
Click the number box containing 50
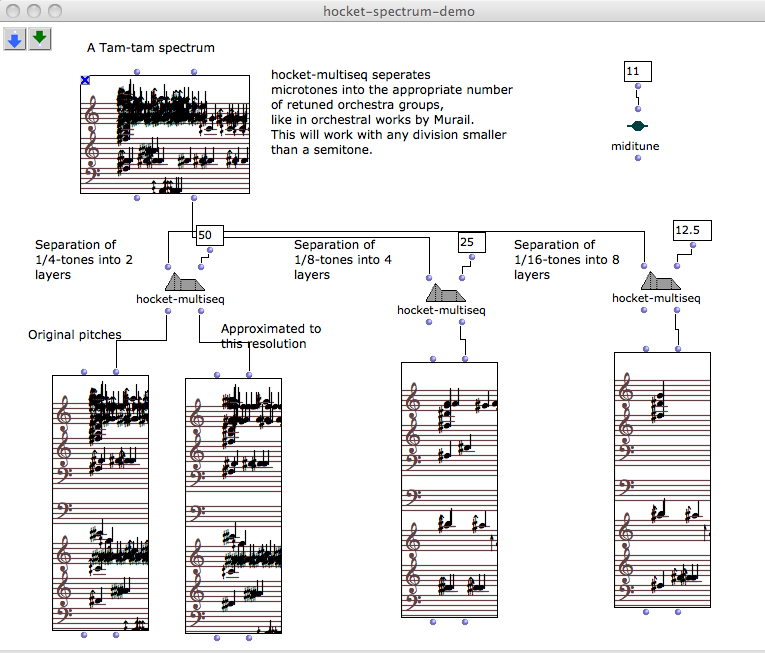pos(208,235)
